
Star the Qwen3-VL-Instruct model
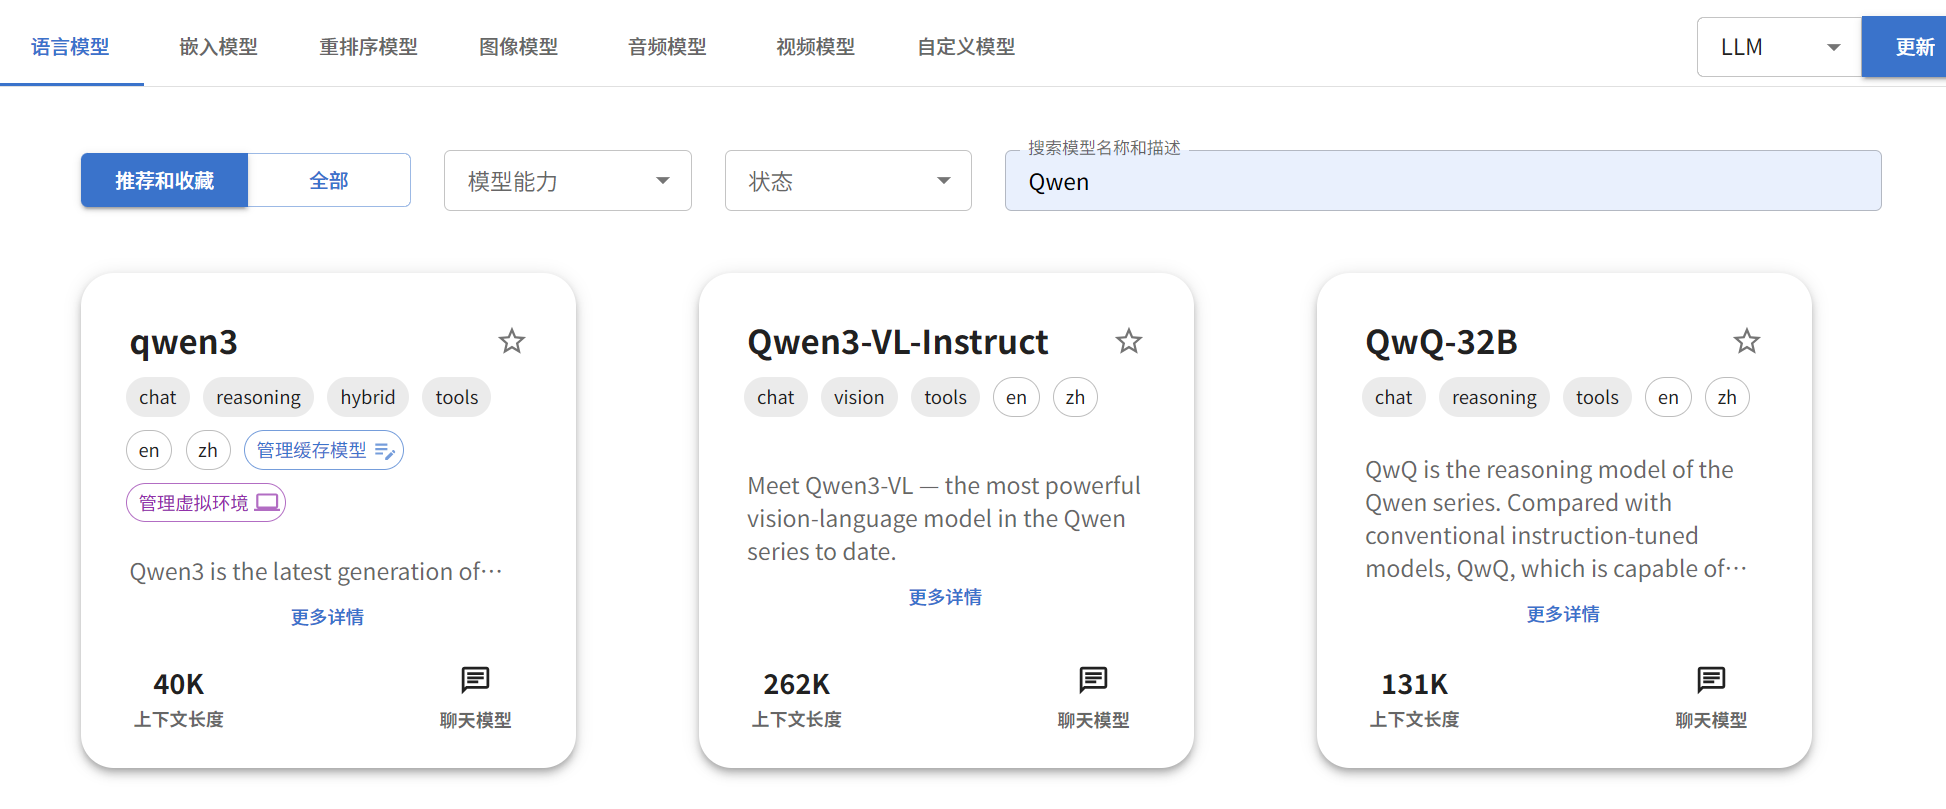tap(1129, 342)
